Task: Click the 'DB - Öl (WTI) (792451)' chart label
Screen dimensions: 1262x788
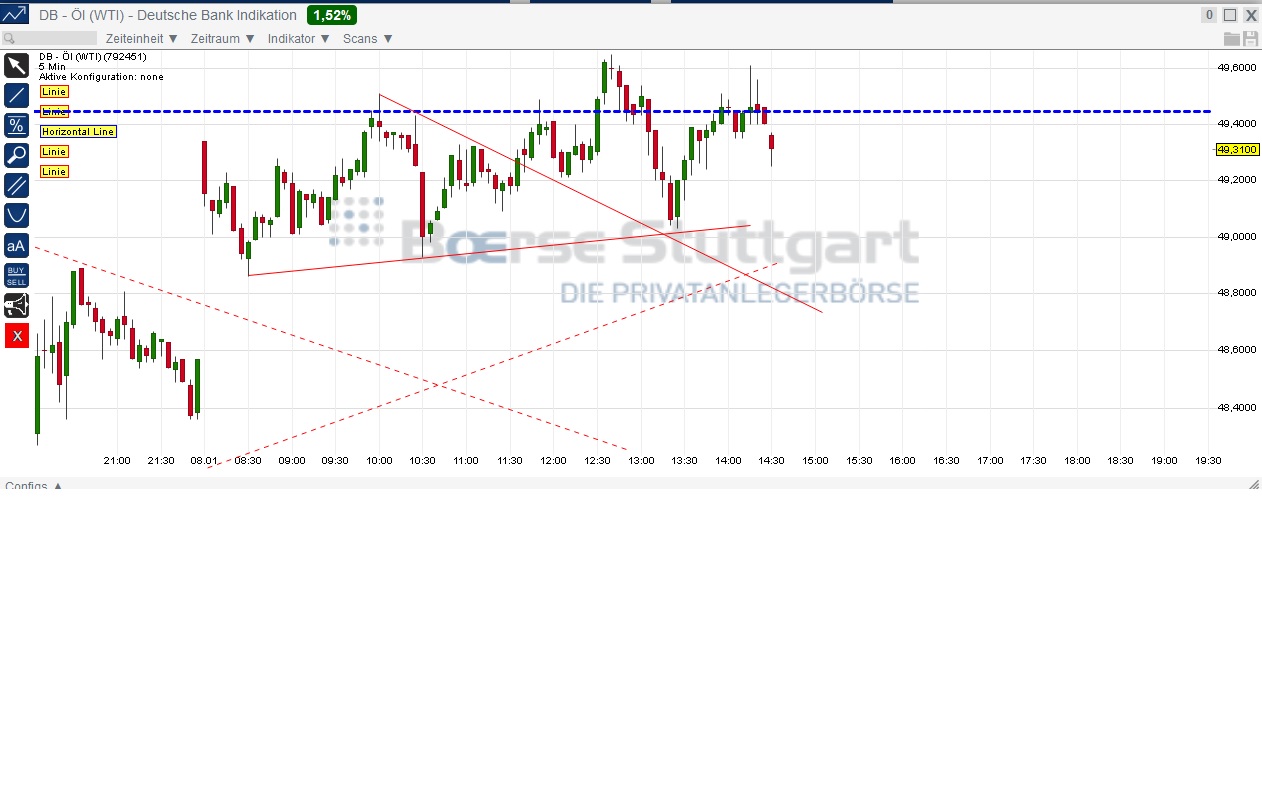Action: [x=93, y=57]
